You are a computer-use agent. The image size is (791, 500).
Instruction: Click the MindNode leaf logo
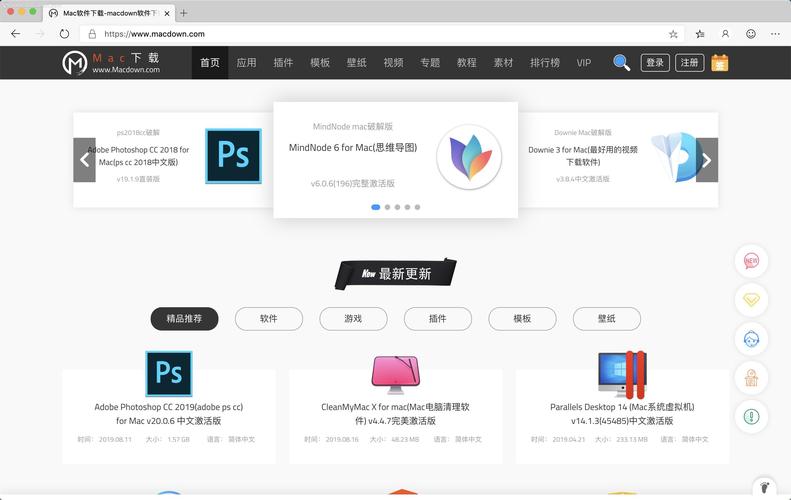(x=469, y=157)
